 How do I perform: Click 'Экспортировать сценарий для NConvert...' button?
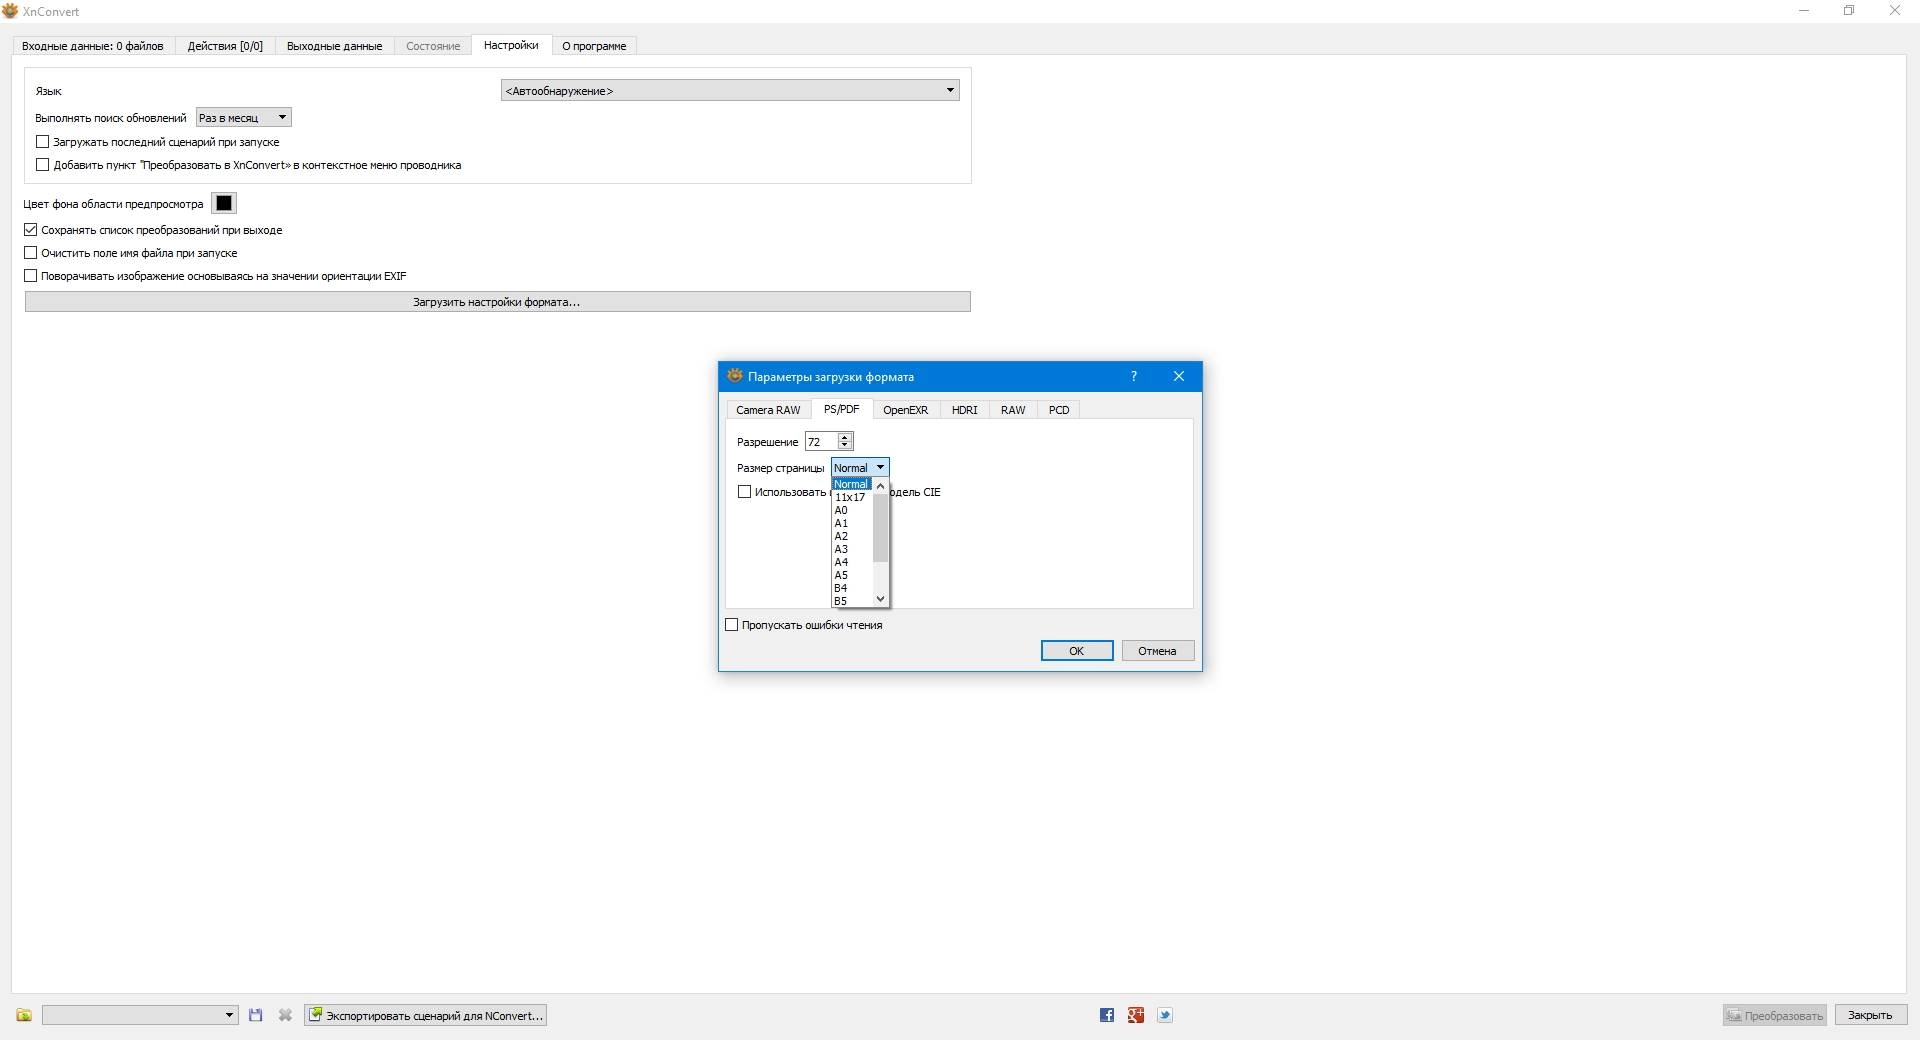[x=426, y=1015]
